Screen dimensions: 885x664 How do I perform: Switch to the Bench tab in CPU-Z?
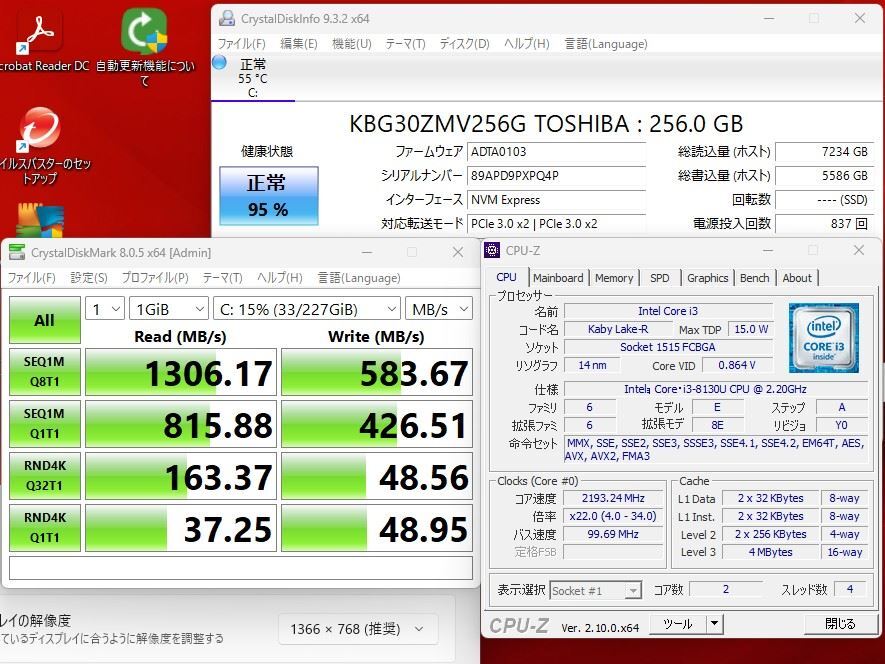tap(754, 278)
